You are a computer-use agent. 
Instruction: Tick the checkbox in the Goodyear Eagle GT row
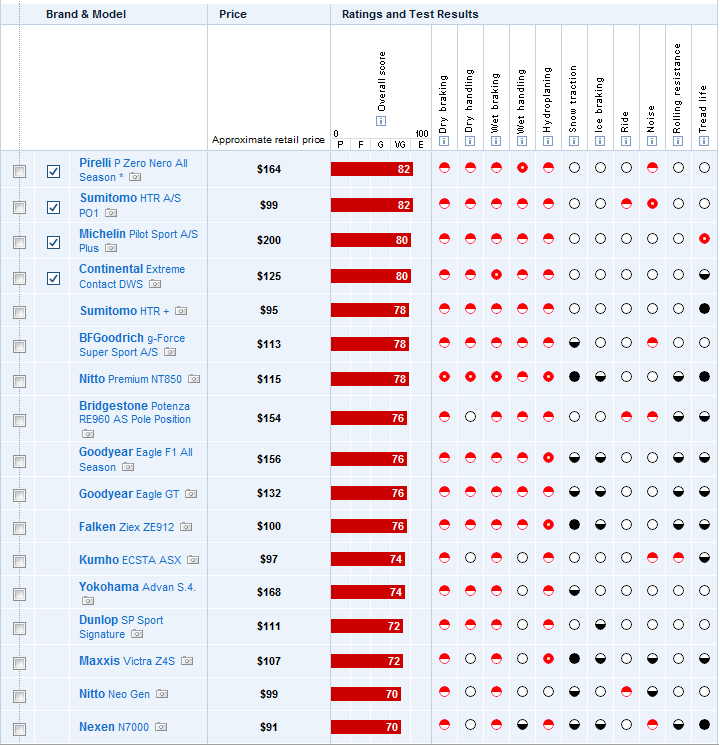click(19, 495)
